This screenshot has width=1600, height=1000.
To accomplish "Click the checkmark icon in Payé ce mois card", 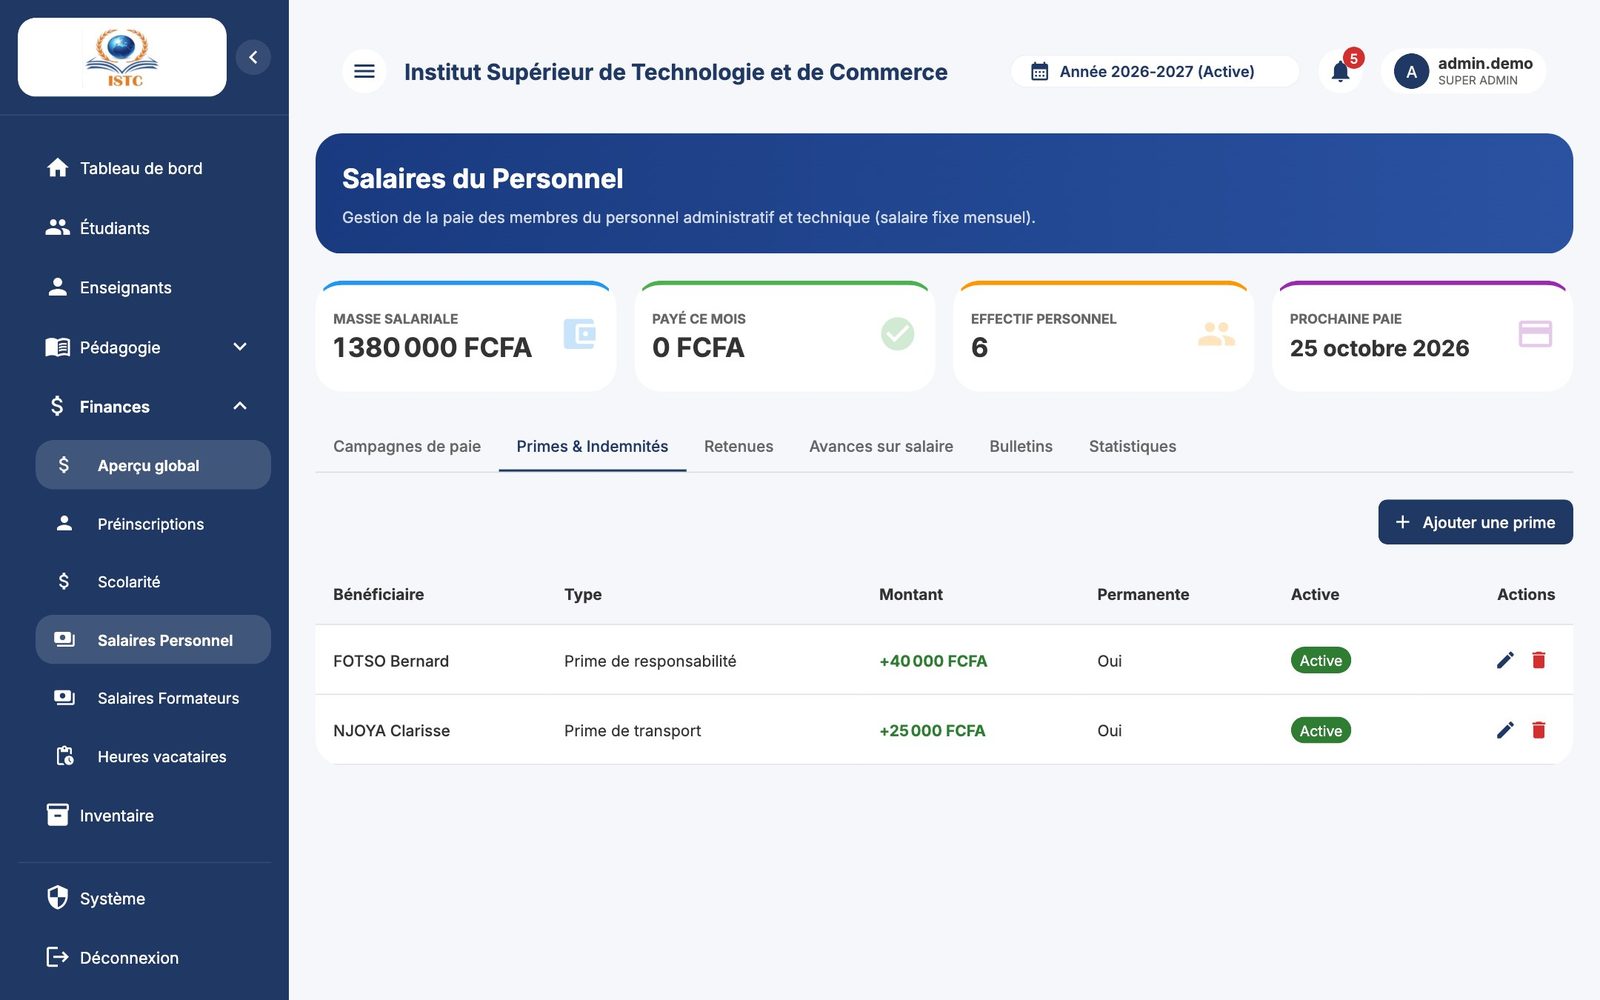I will 897,334.
